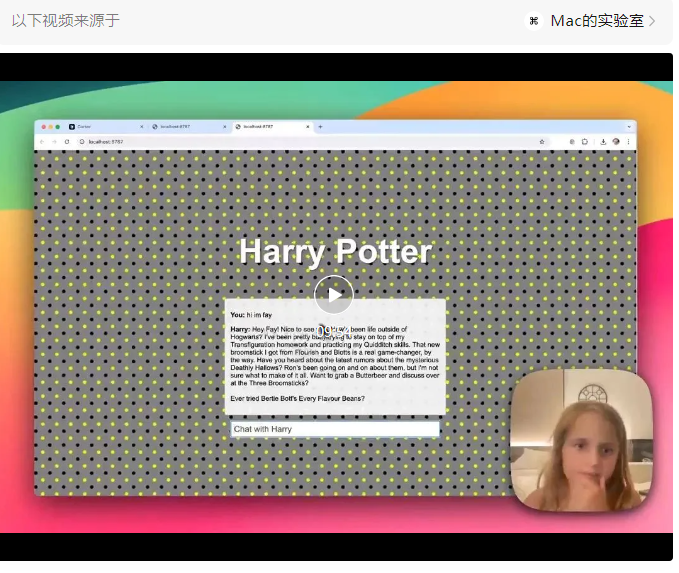Play the Harry Potter video
Screen dimensions: 679x573
[333, 295]
